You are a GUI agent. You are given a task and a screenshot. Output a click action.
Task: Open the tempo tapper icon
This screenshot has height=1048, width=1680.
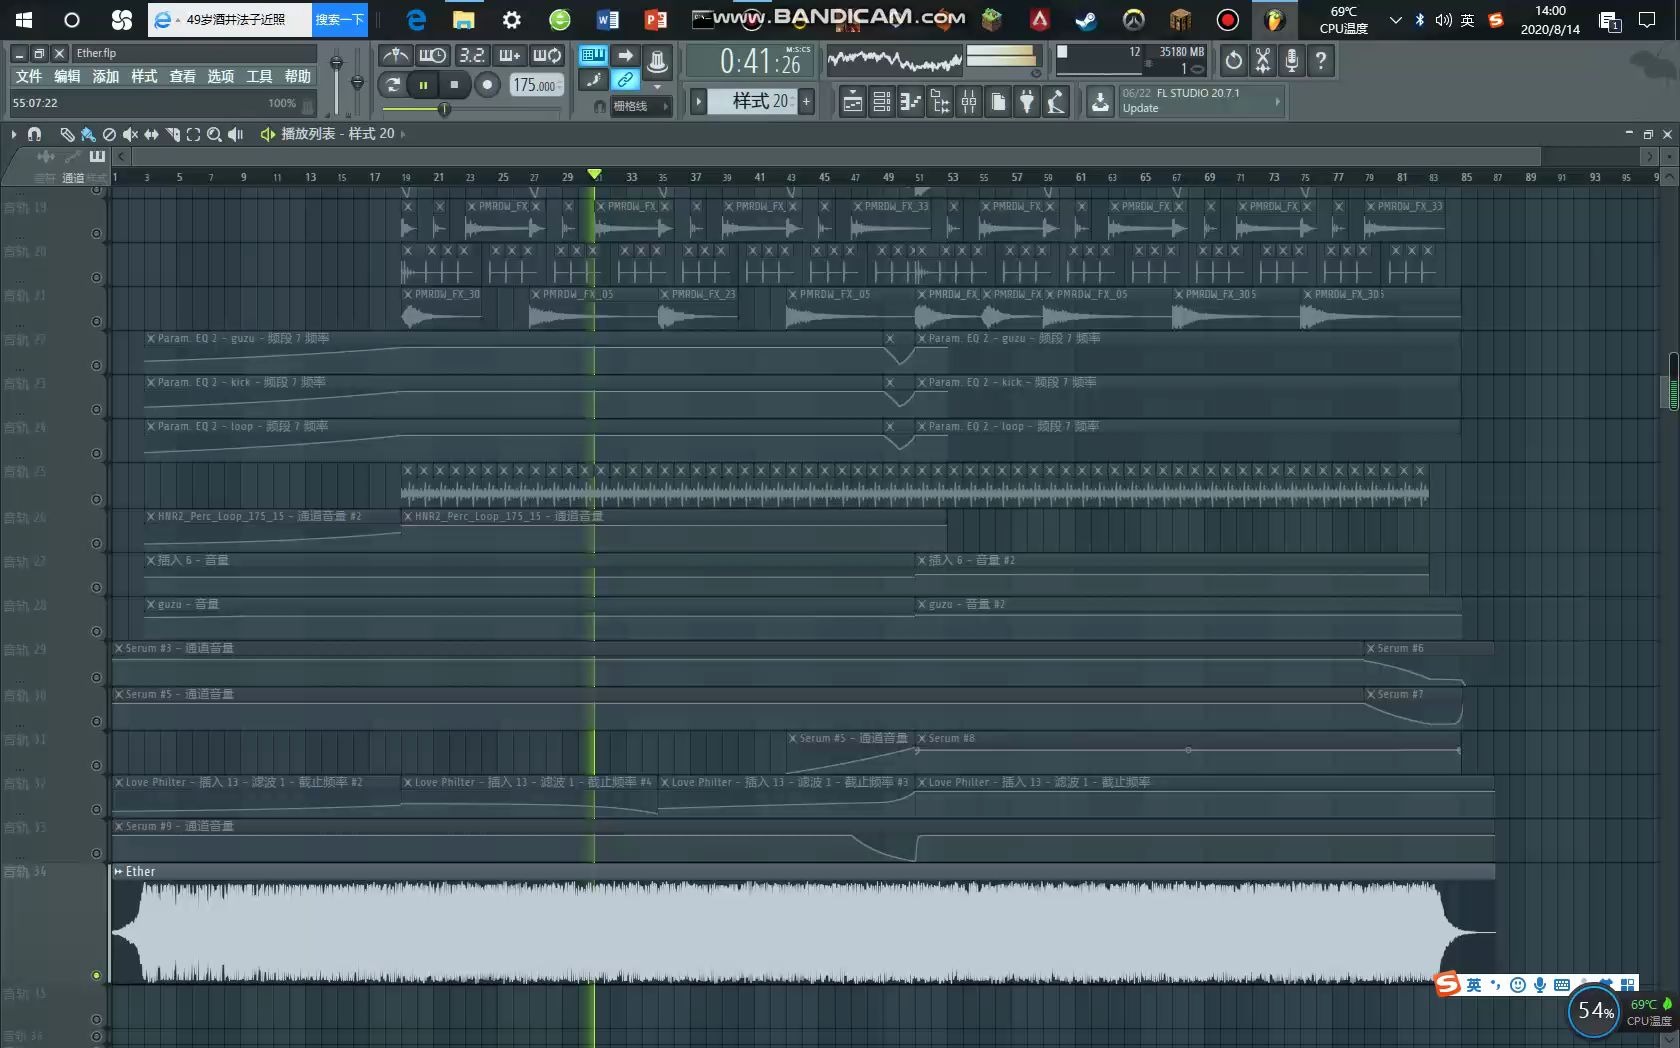[x=1055, y=101]
